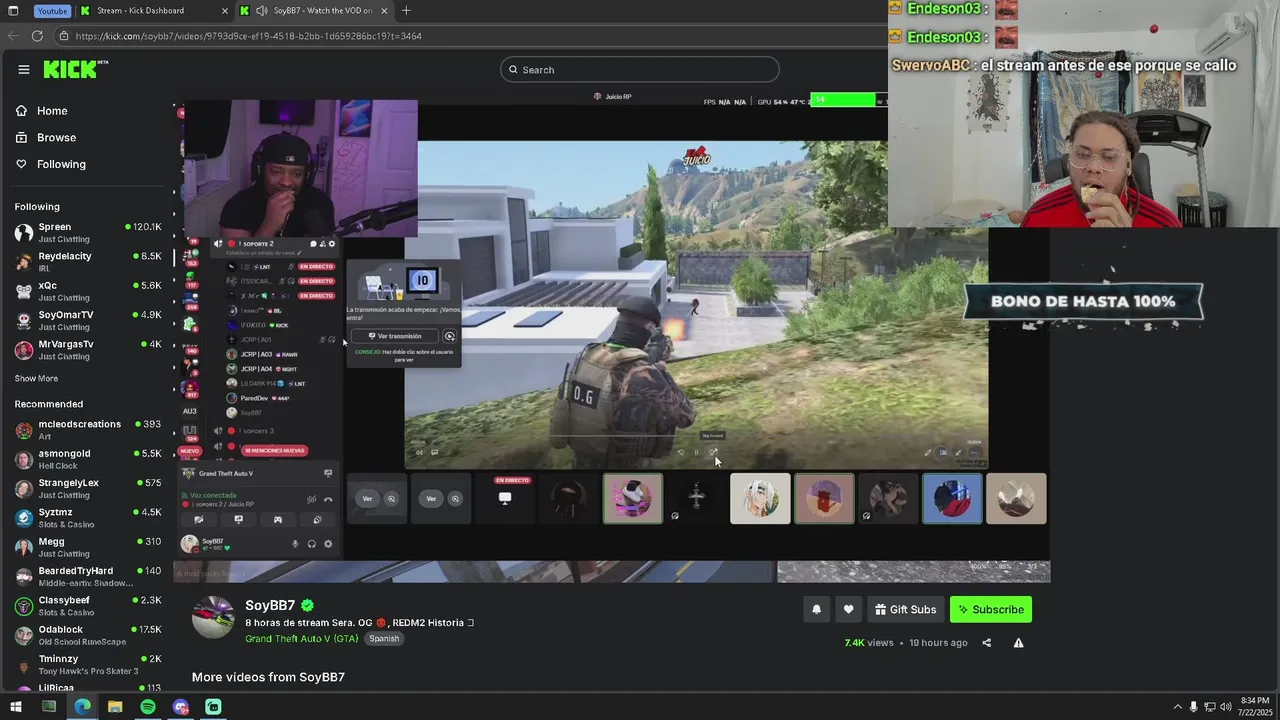The width and height of the screenshot is (1280, 720).
Task: Click the volume tray icon
Action: point(1225,707)
